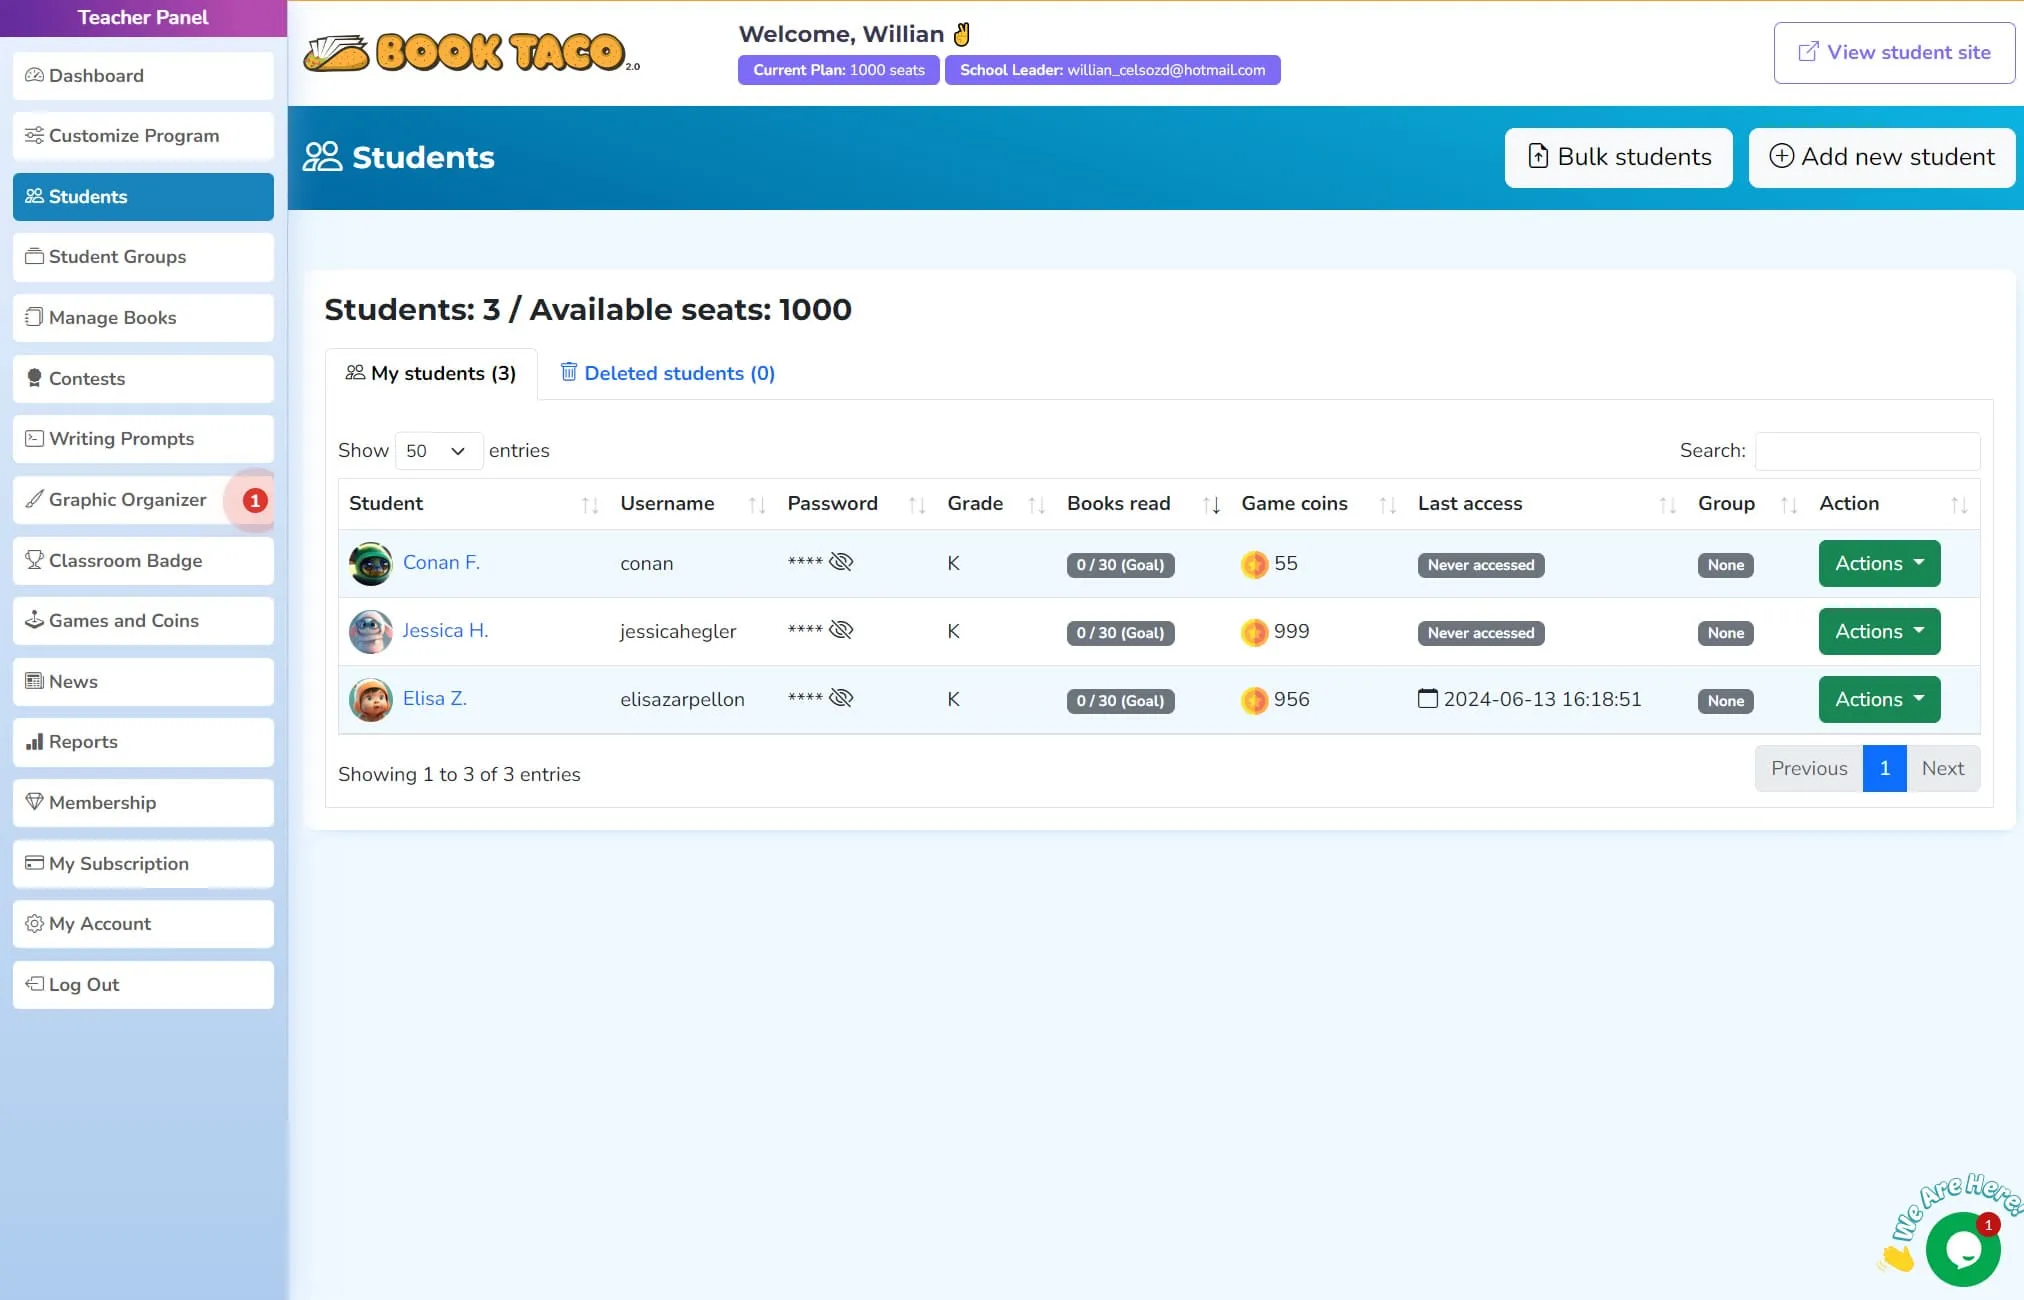Viewport: 2024px width, 1300px height.
Task: Expand Actions dropdown for Elisa Z.
Action: (1879, 700)
